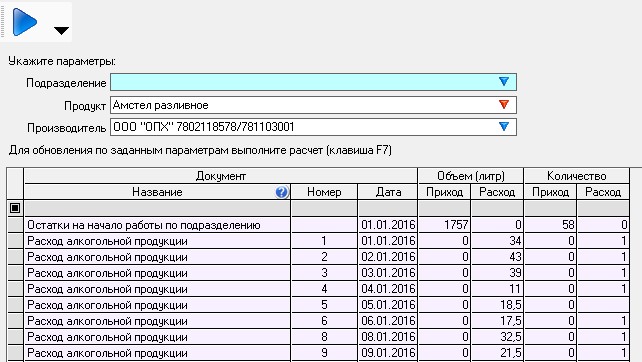Click the volume expense cell 11
Image resolution: width=642 pixels, height=362 pixels.
[x=497, y=289]
